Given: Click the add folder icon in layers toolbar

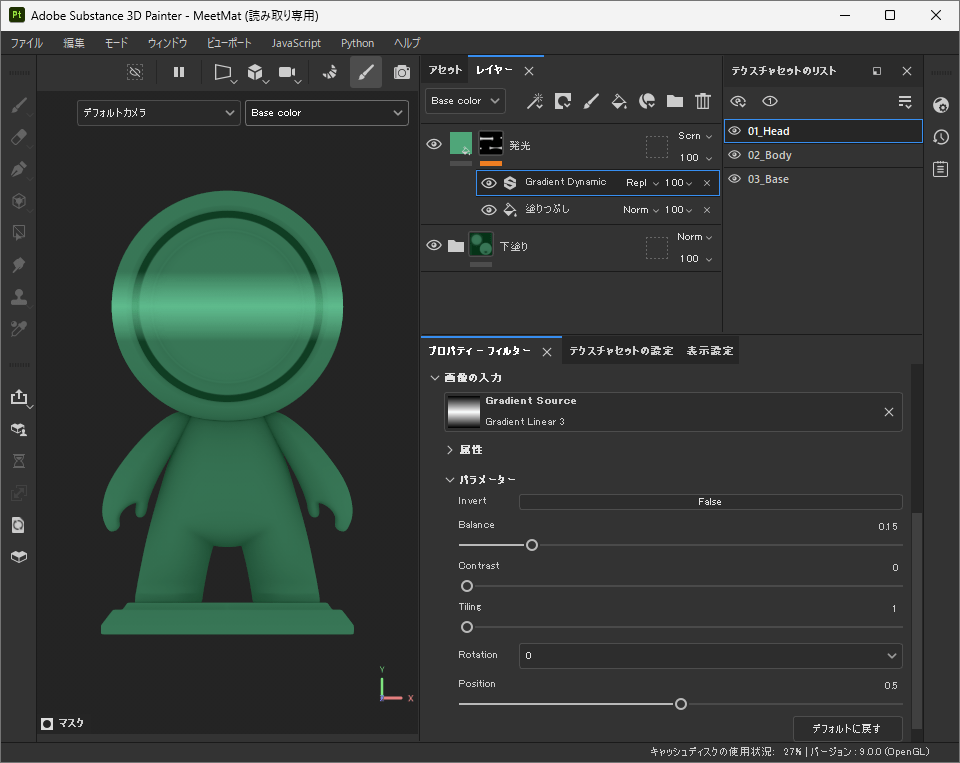Looking at the screenshot, I should [x=675, y=101].
